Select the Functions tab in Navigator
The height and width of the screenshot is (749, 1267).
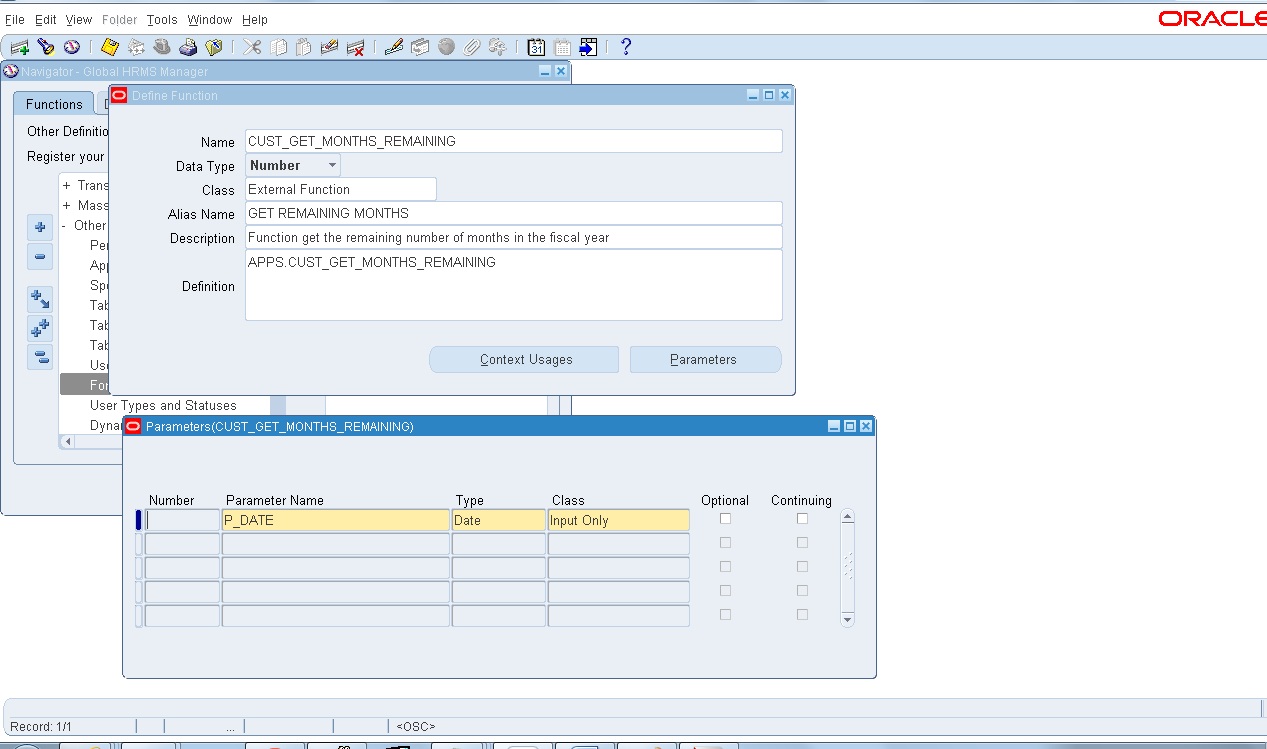(x=54, y=104)
